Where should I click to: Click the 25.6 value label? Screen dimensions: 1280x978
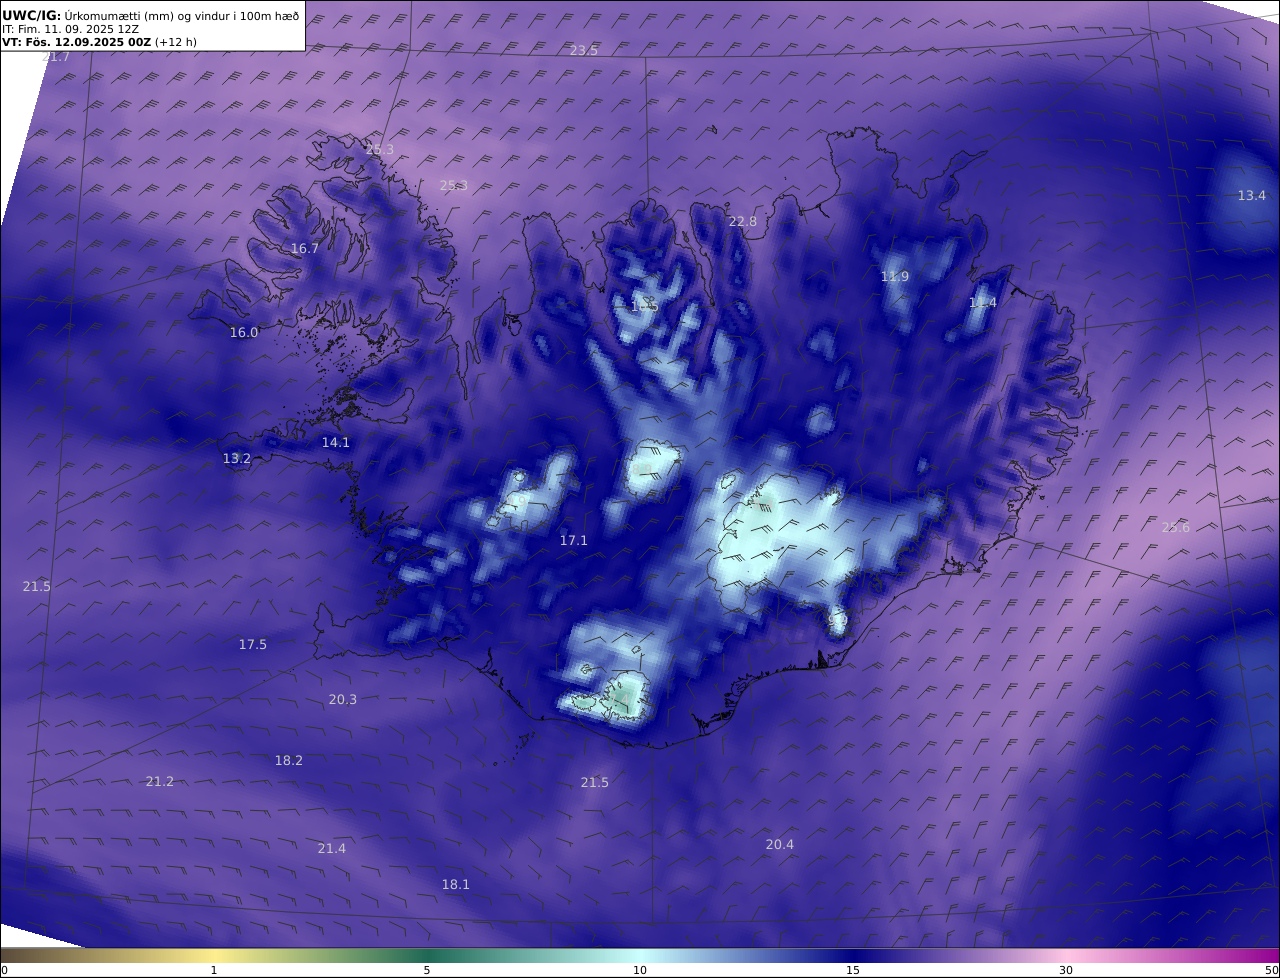click(x=1176, y=527)
